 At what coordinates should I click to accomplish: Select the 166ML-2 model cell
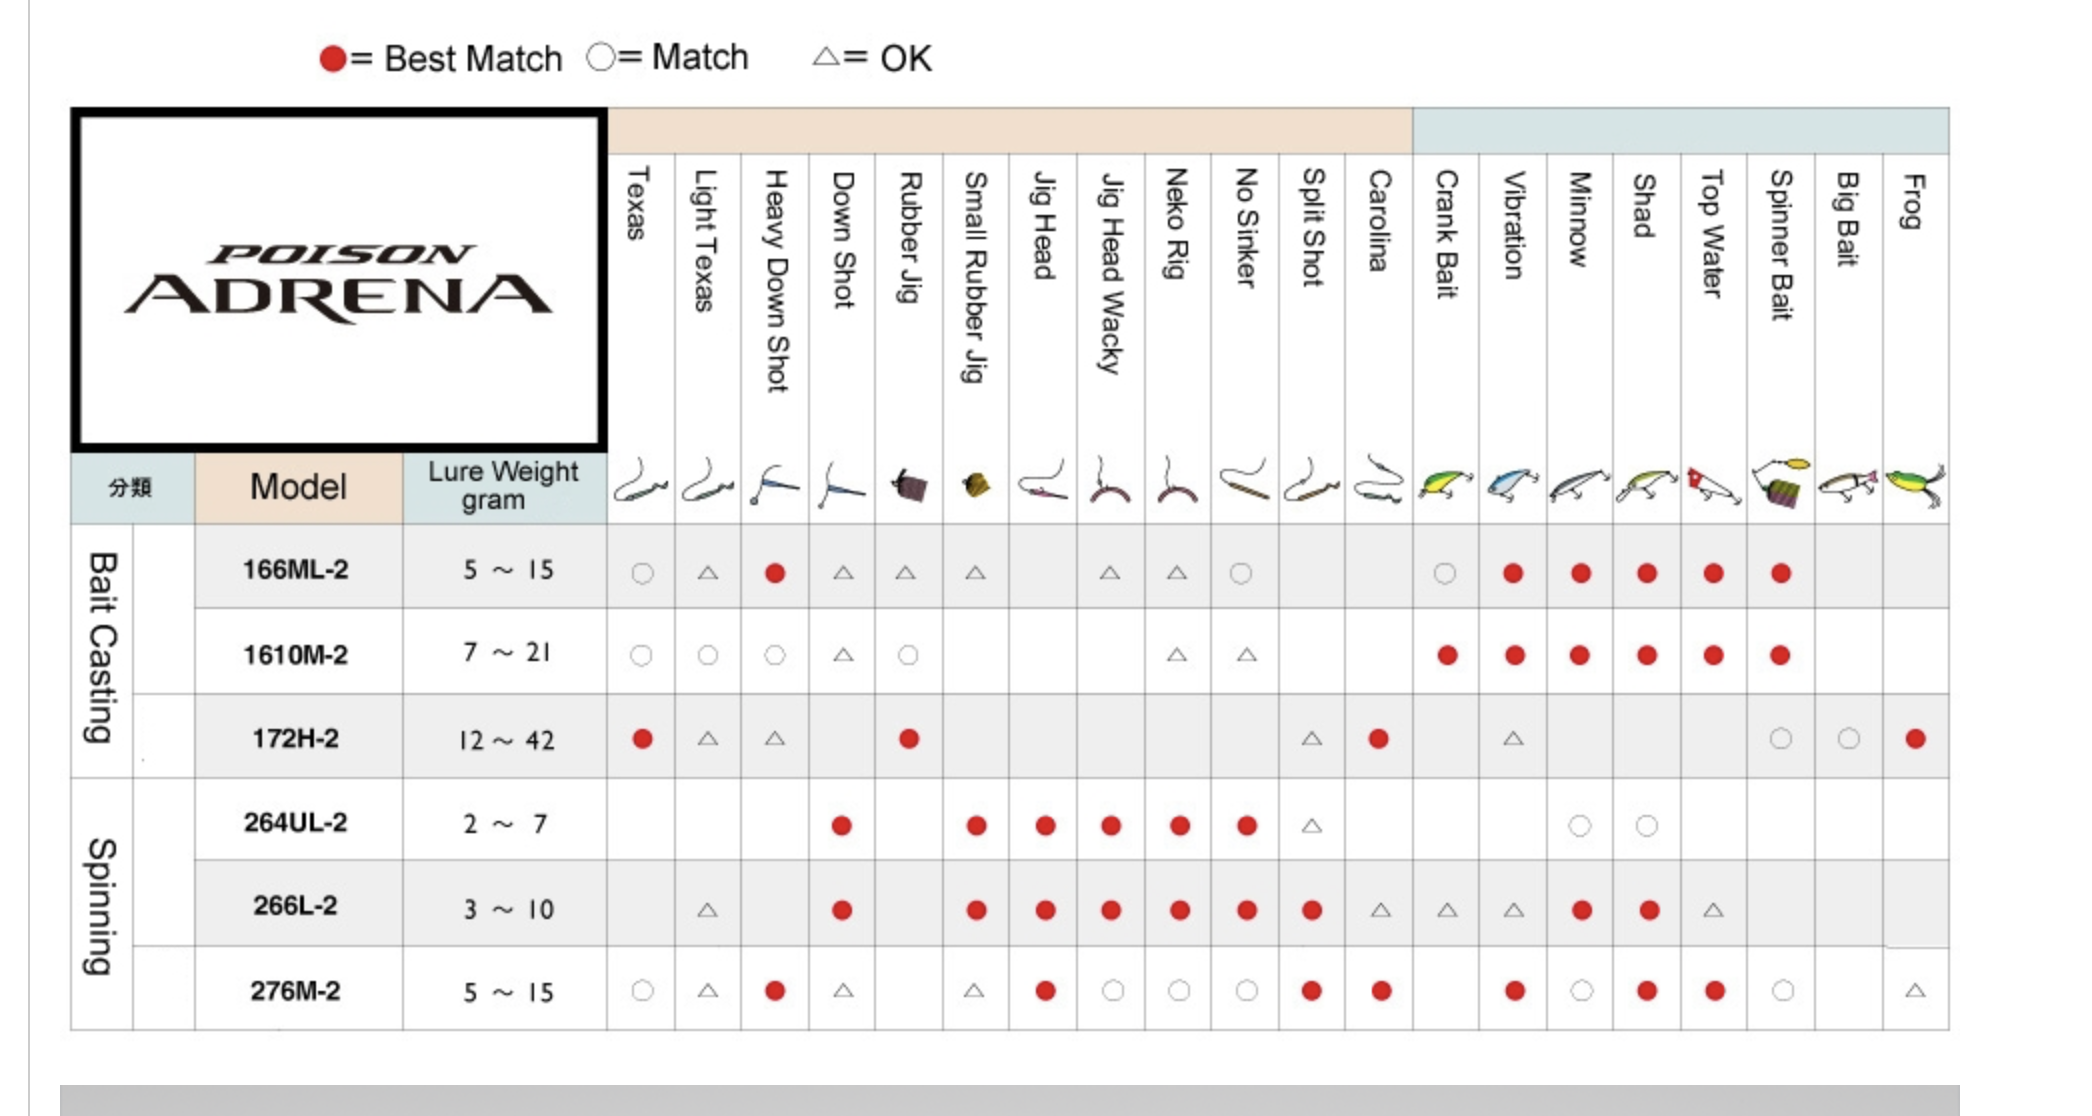(x=296, y=570)
